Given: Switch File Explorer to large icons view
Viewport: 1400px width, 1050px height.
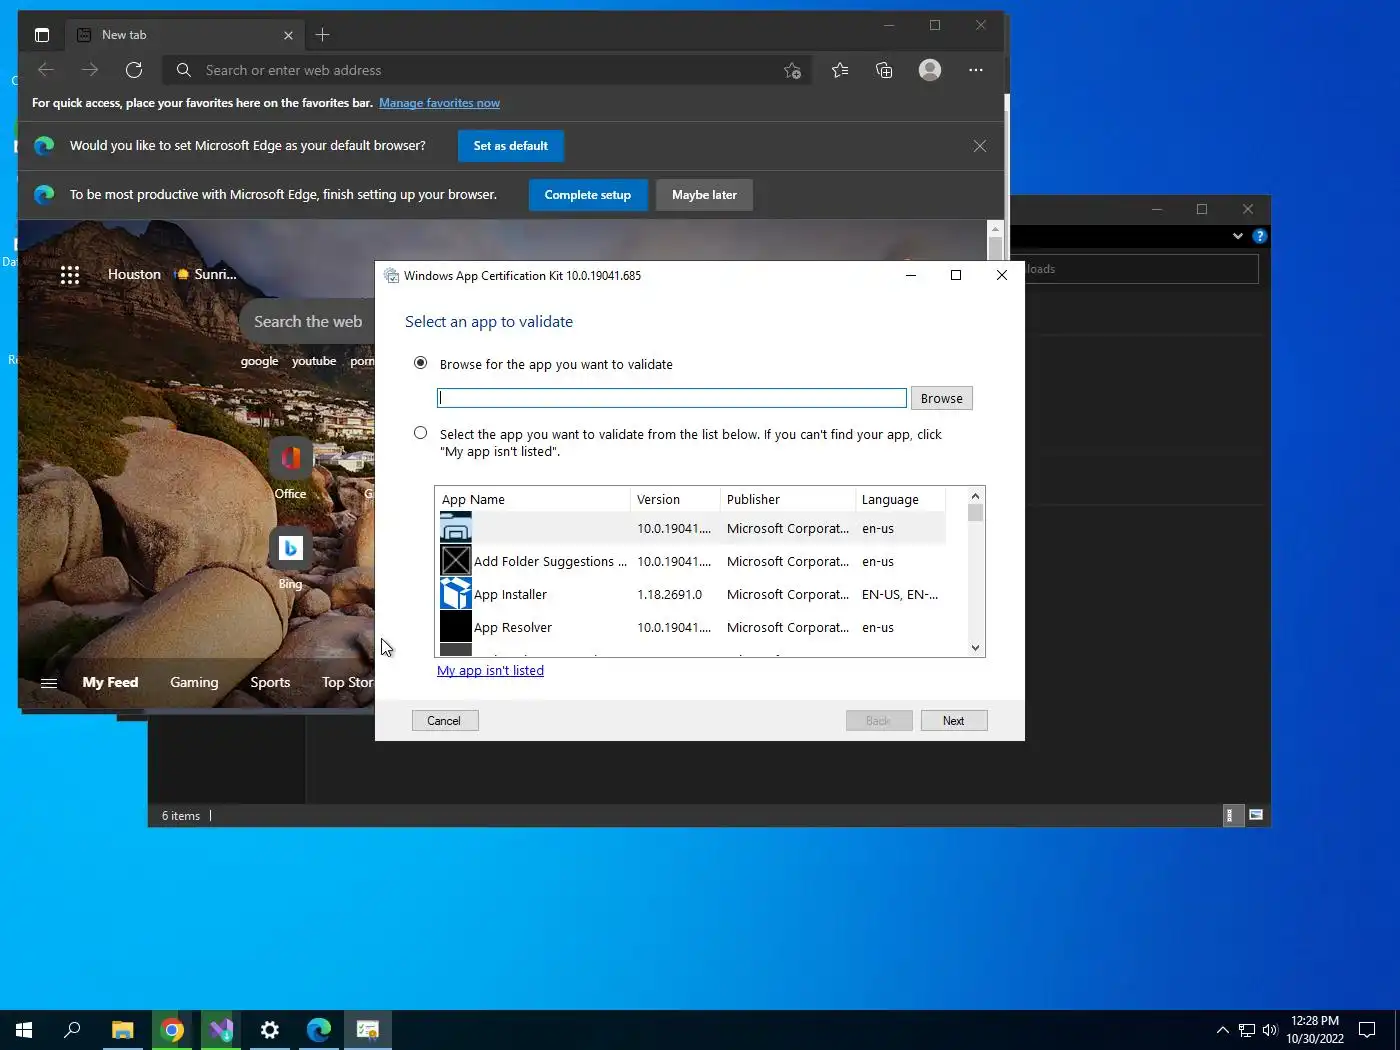Looking at the screenshot, I should click(1256, 815).
